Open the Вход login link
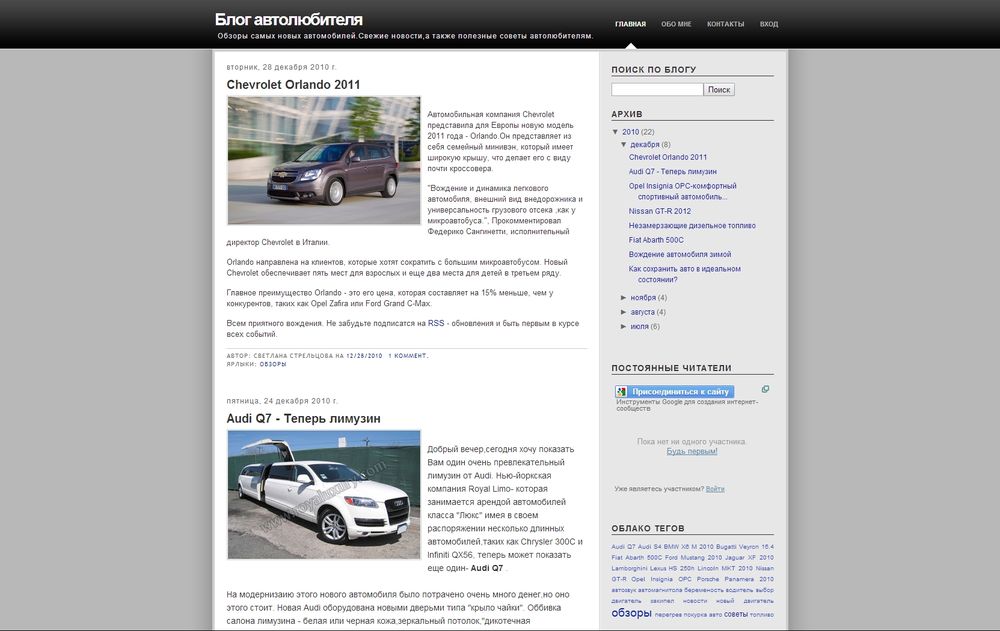 click(768, 24)
